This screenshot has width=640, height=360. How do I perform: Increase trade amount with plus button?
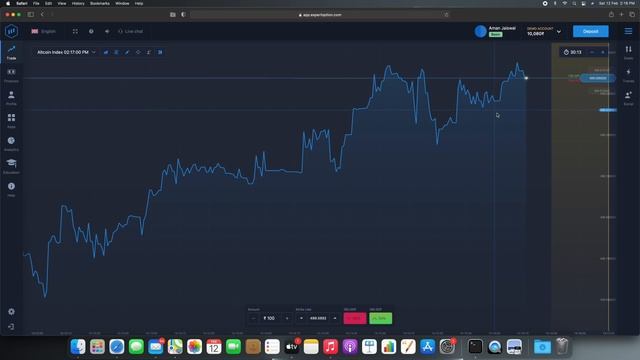pos(287,318)
